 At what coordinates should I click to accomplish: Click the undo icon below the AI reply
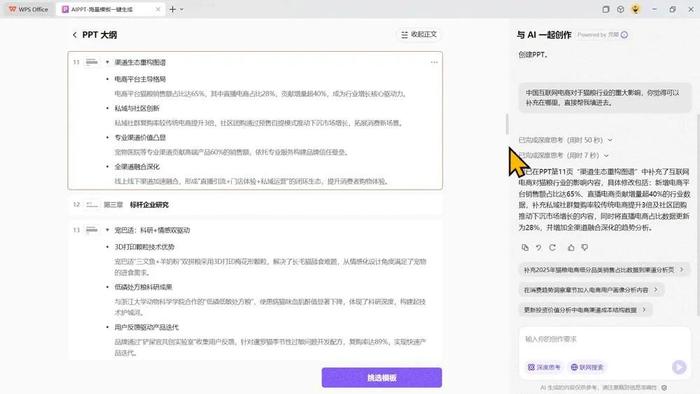coord(539,247)
